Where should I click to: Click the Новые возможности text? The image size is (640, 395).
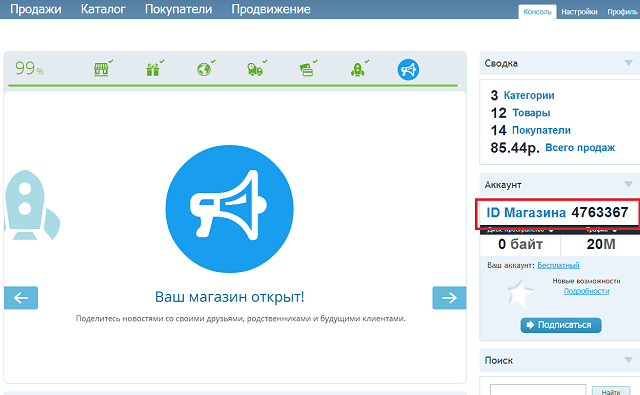point(587,281)
